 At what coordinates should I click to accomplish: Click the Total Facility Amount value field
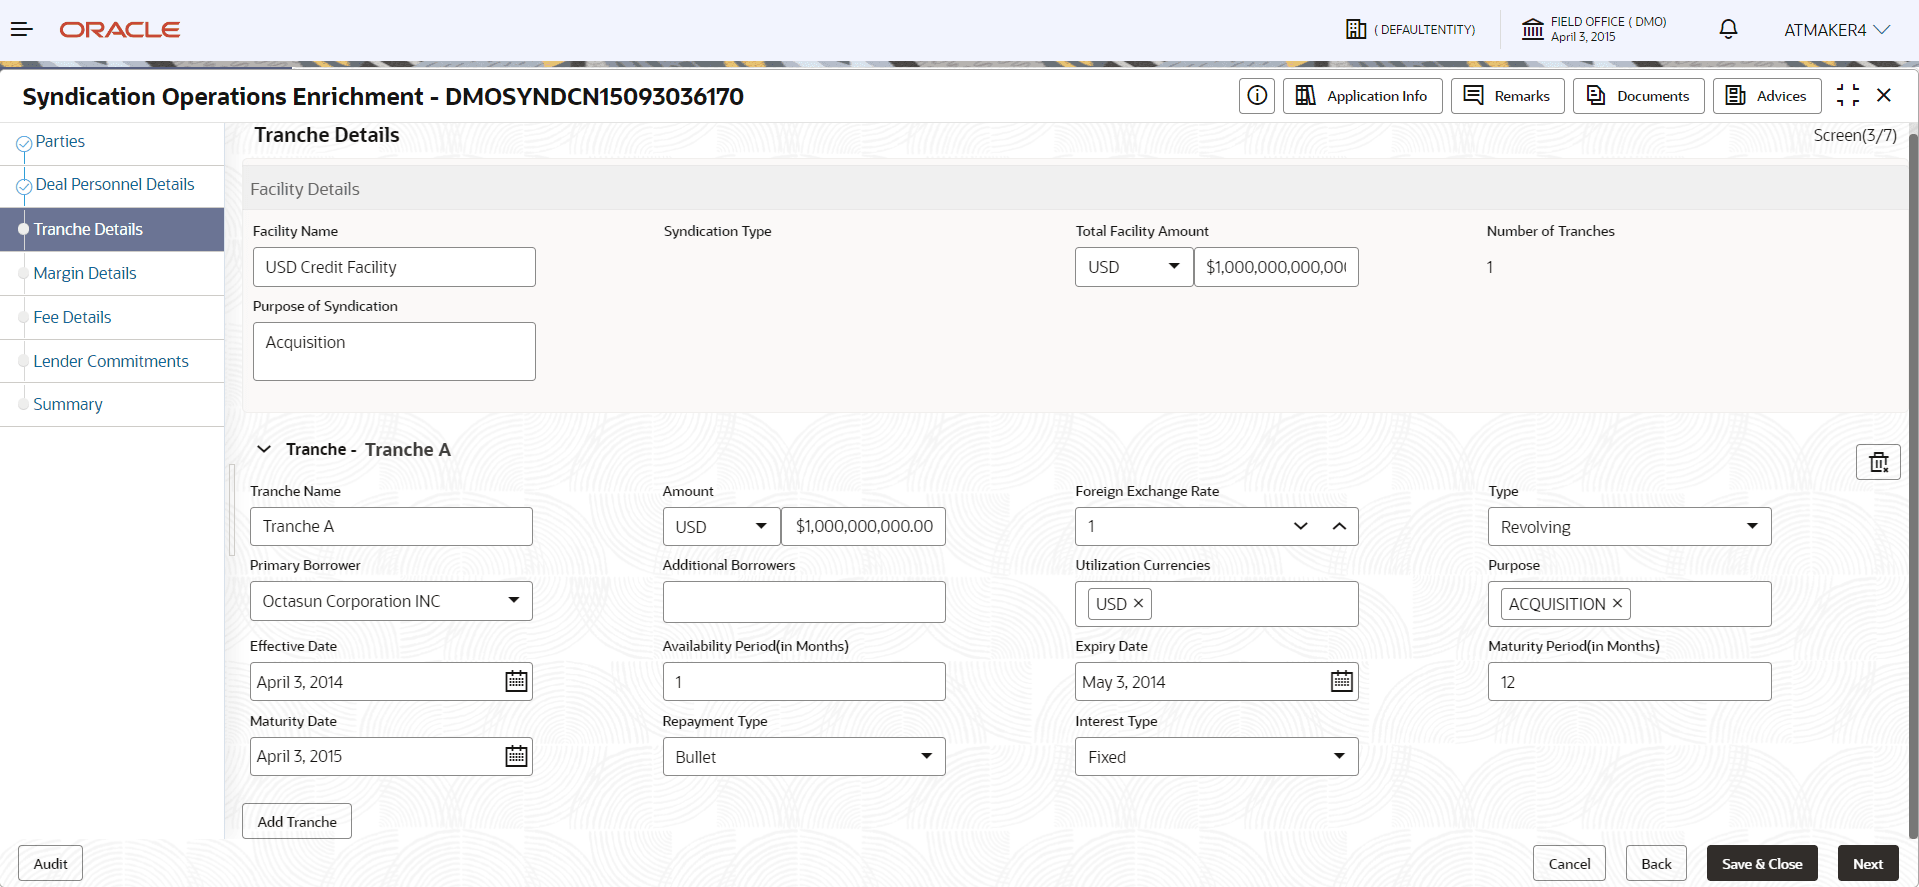[x=1276, y=267]
